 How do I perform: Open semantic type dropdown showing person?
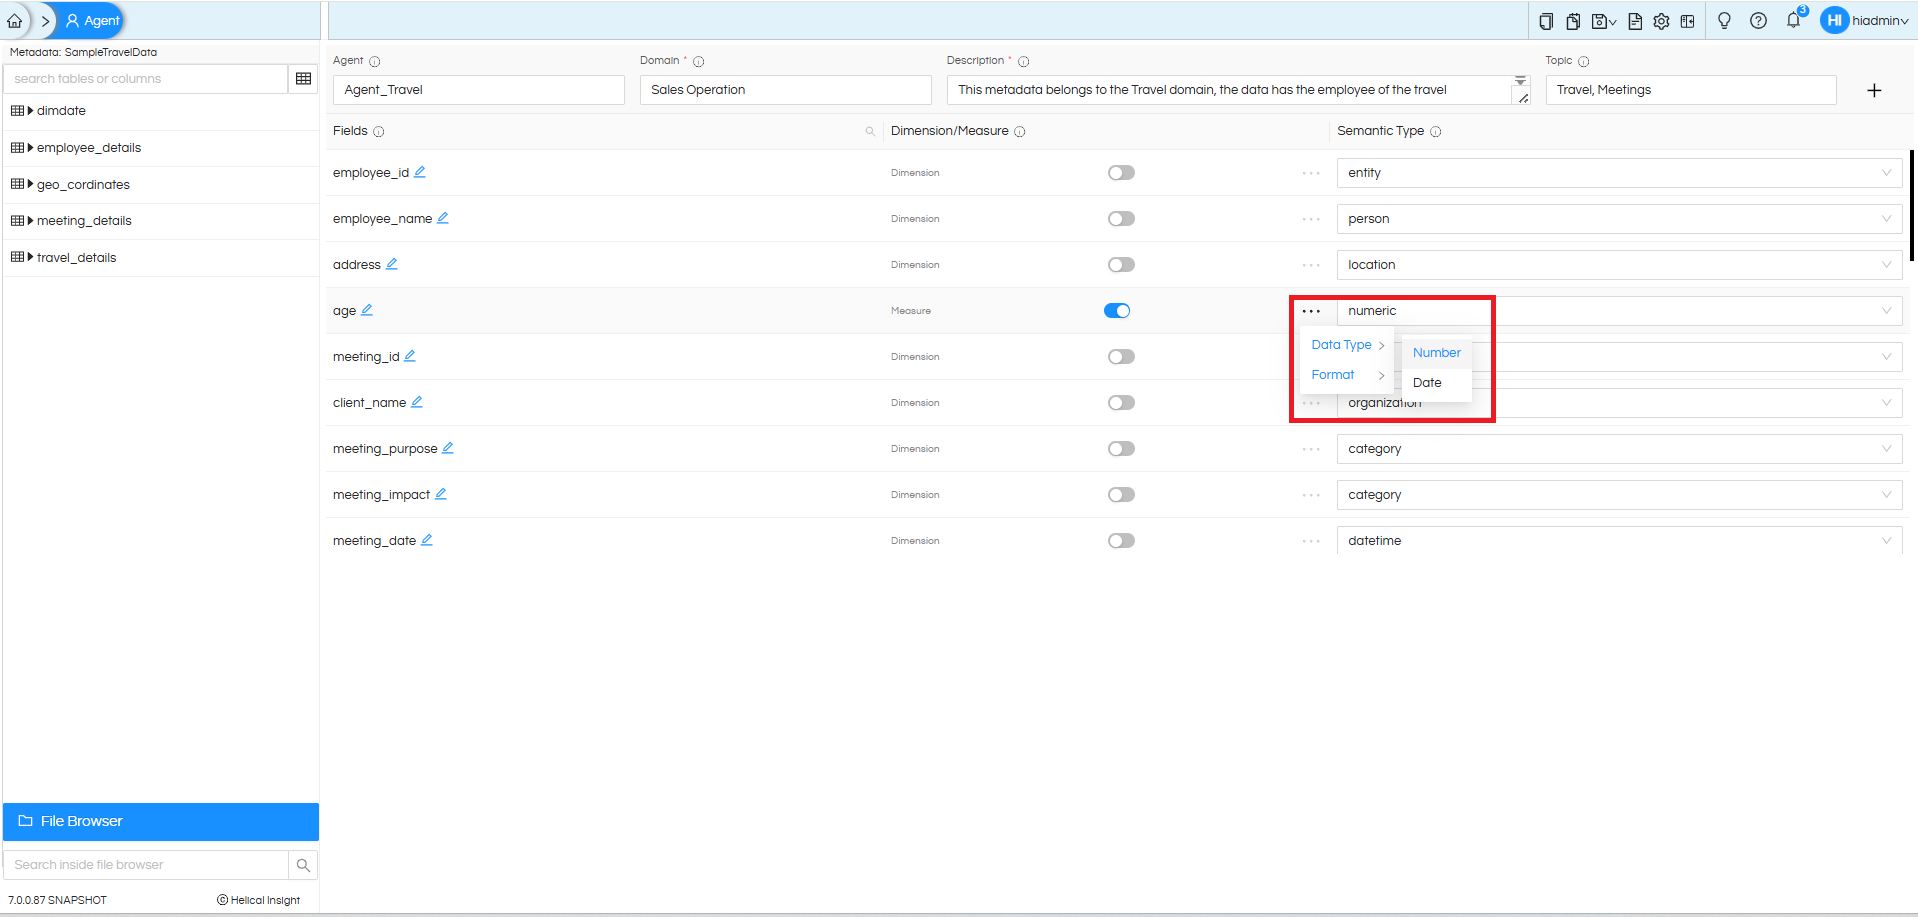(x=1619, y=219)
